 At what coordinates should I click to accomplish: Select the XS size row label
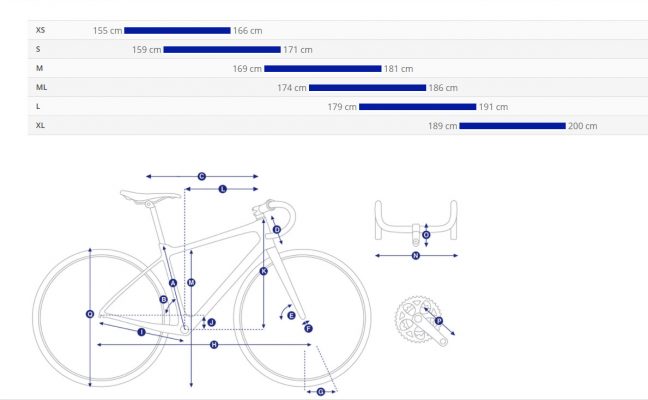coord(40,30)
